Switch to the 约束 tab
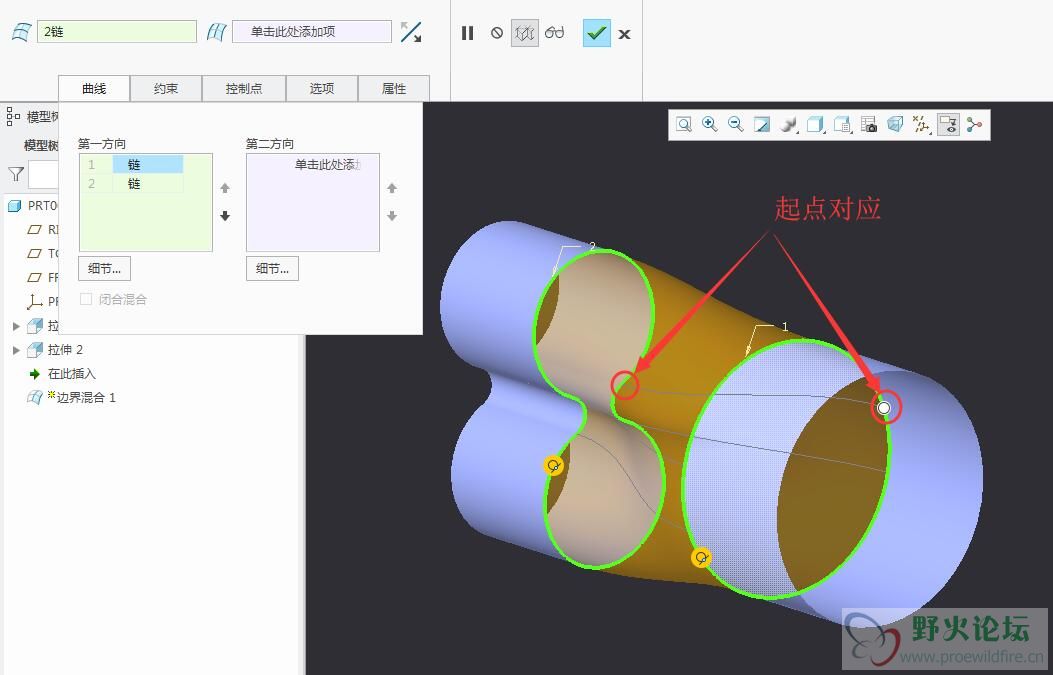 click(x=166, y=89)
